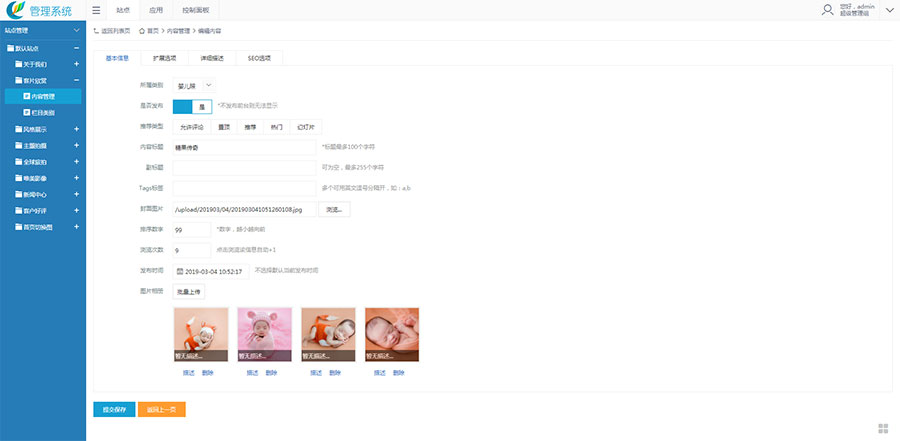Toggle the 热门 option
The width and height of the screenshot is (900, 441).
coord(276,127)
